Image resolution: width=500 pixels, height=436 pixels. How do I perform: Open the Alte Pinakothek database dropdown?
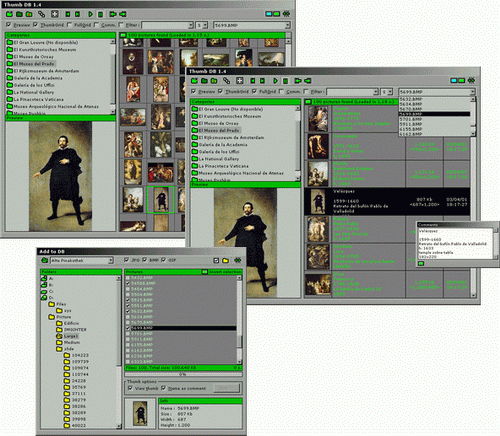tap(111, 260)
